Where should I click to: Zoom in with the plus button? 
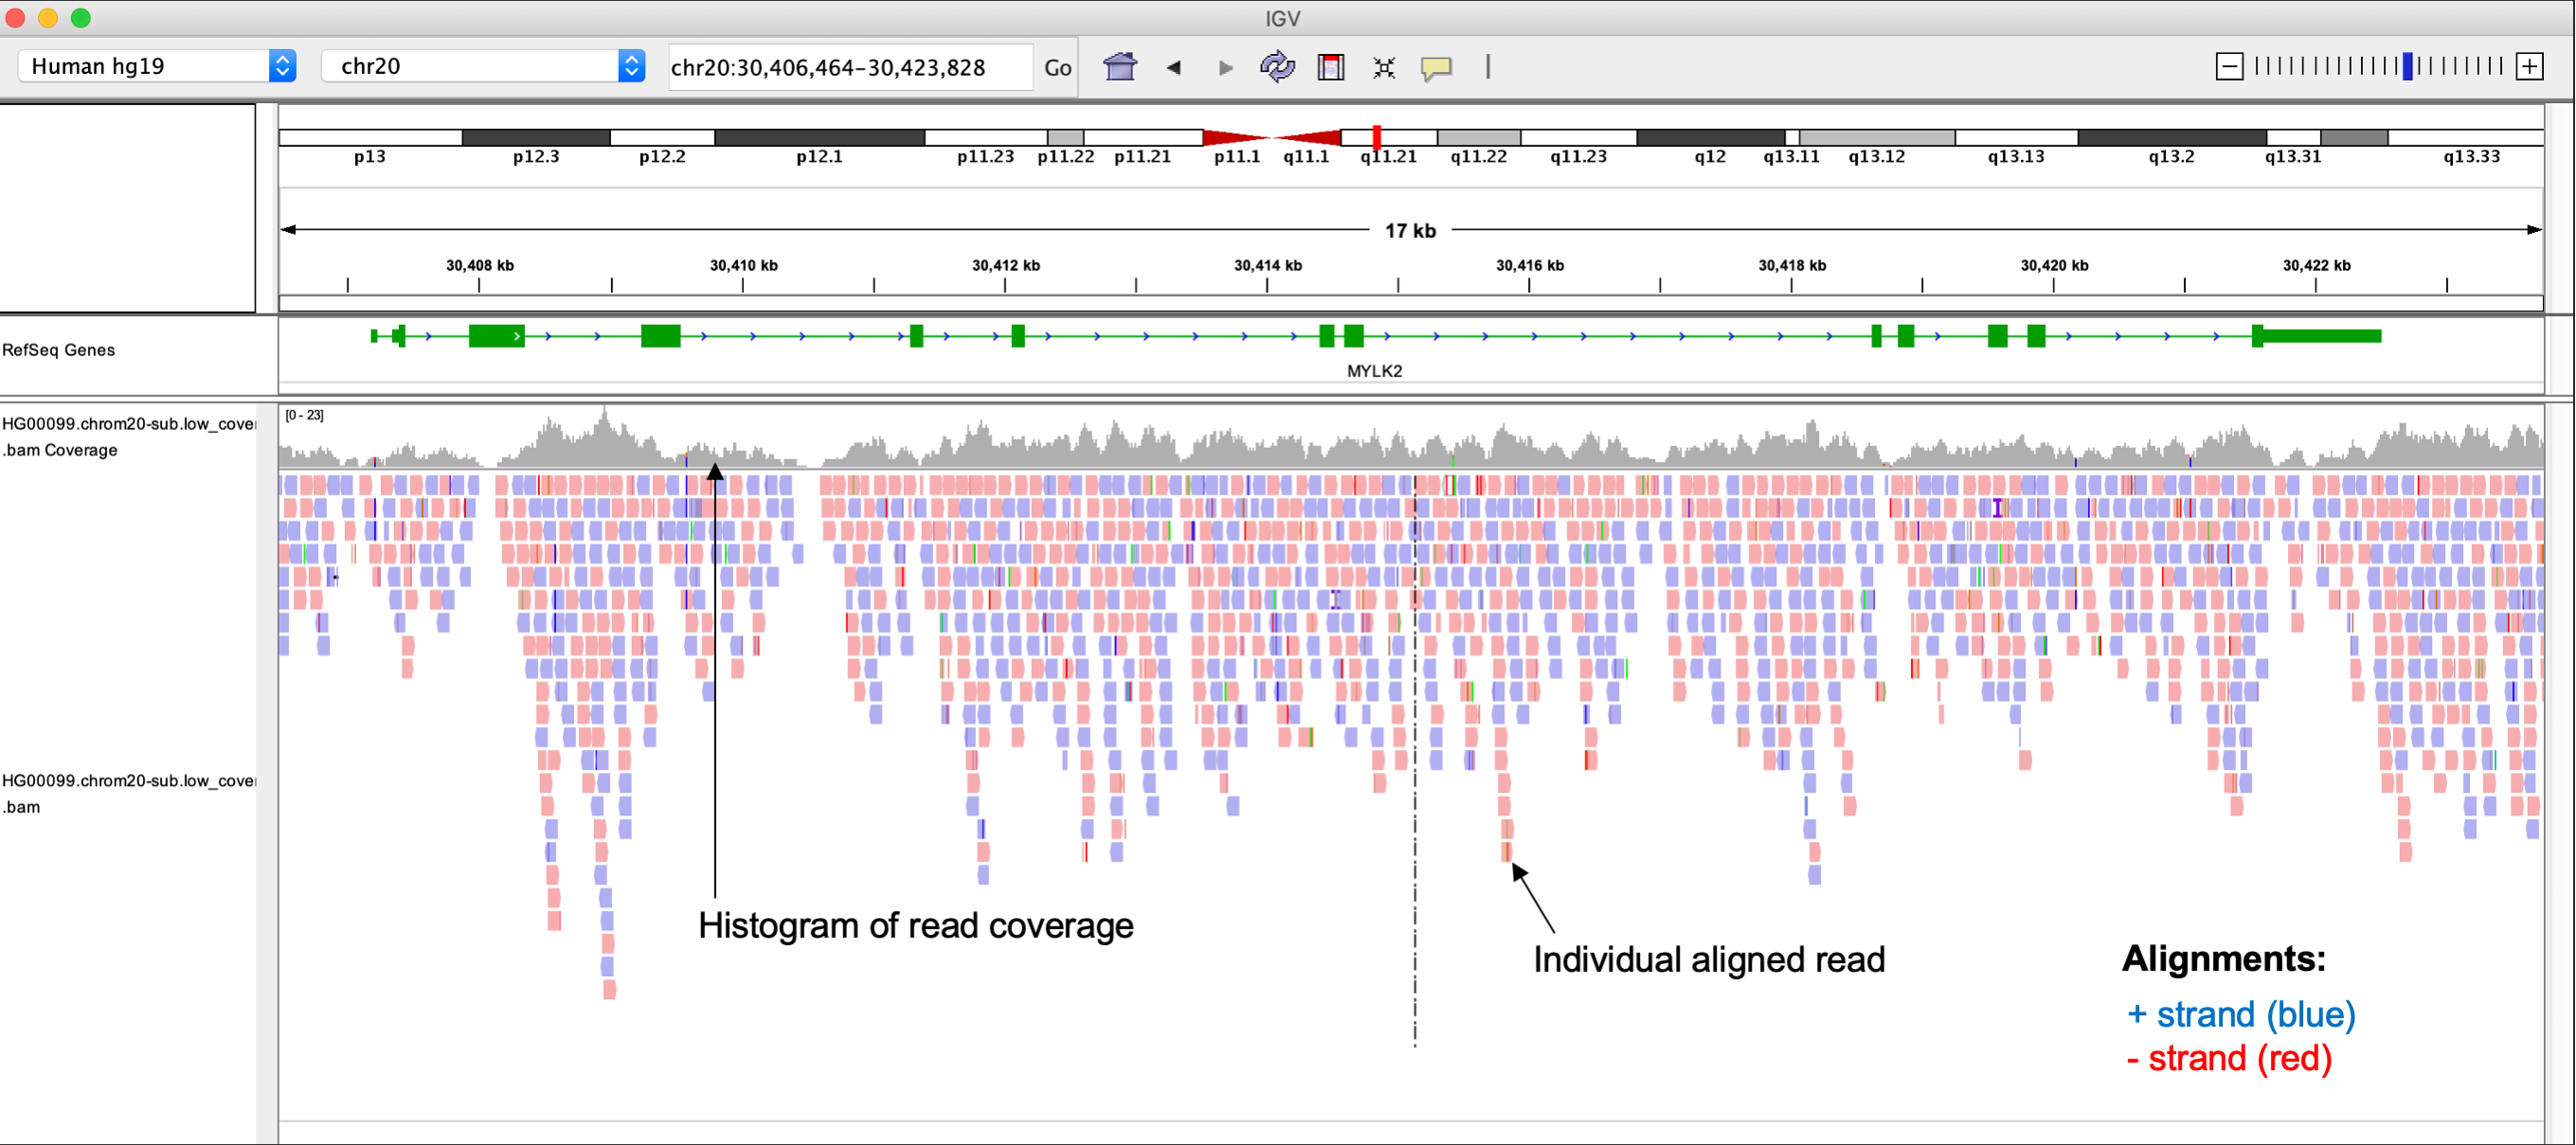pyautogui.click(x=2530, y=67)
